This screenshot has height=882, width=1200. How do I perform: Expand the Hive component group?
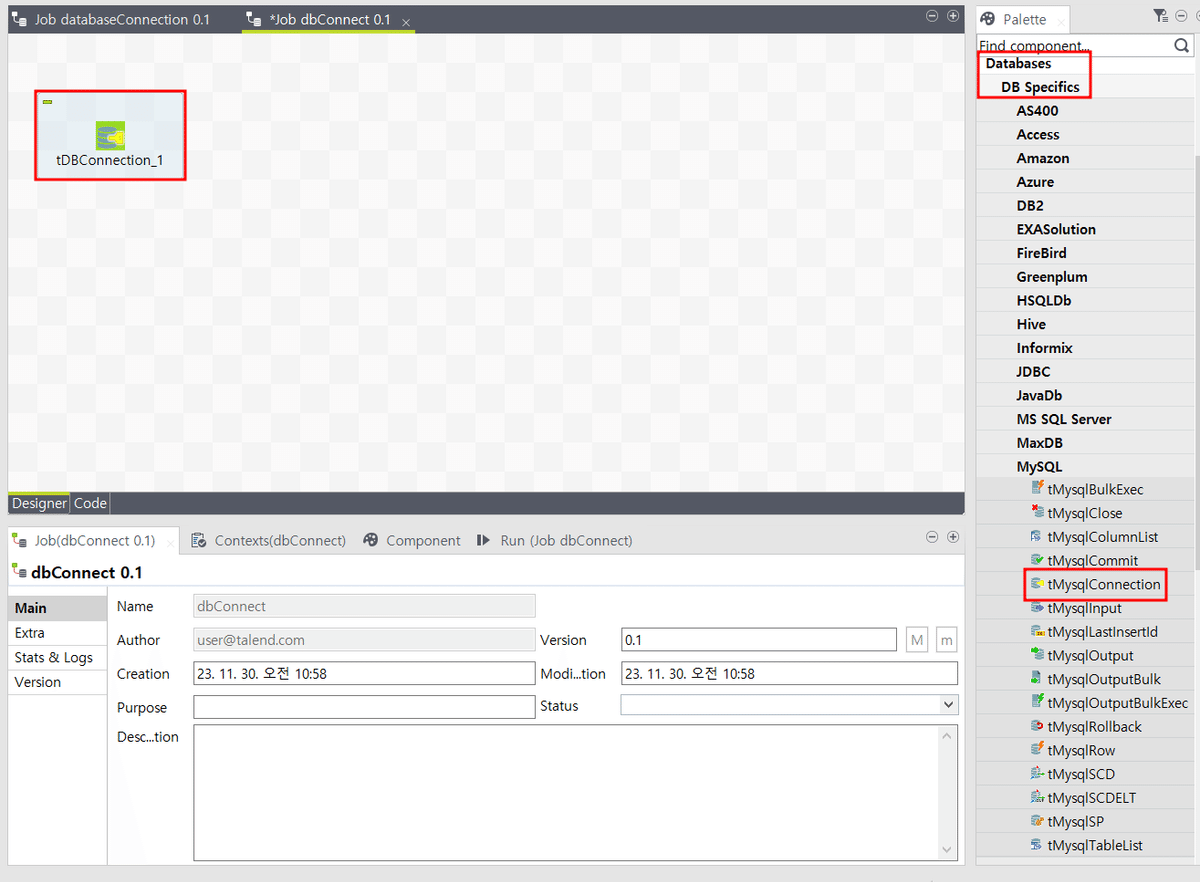[1031, 324]
